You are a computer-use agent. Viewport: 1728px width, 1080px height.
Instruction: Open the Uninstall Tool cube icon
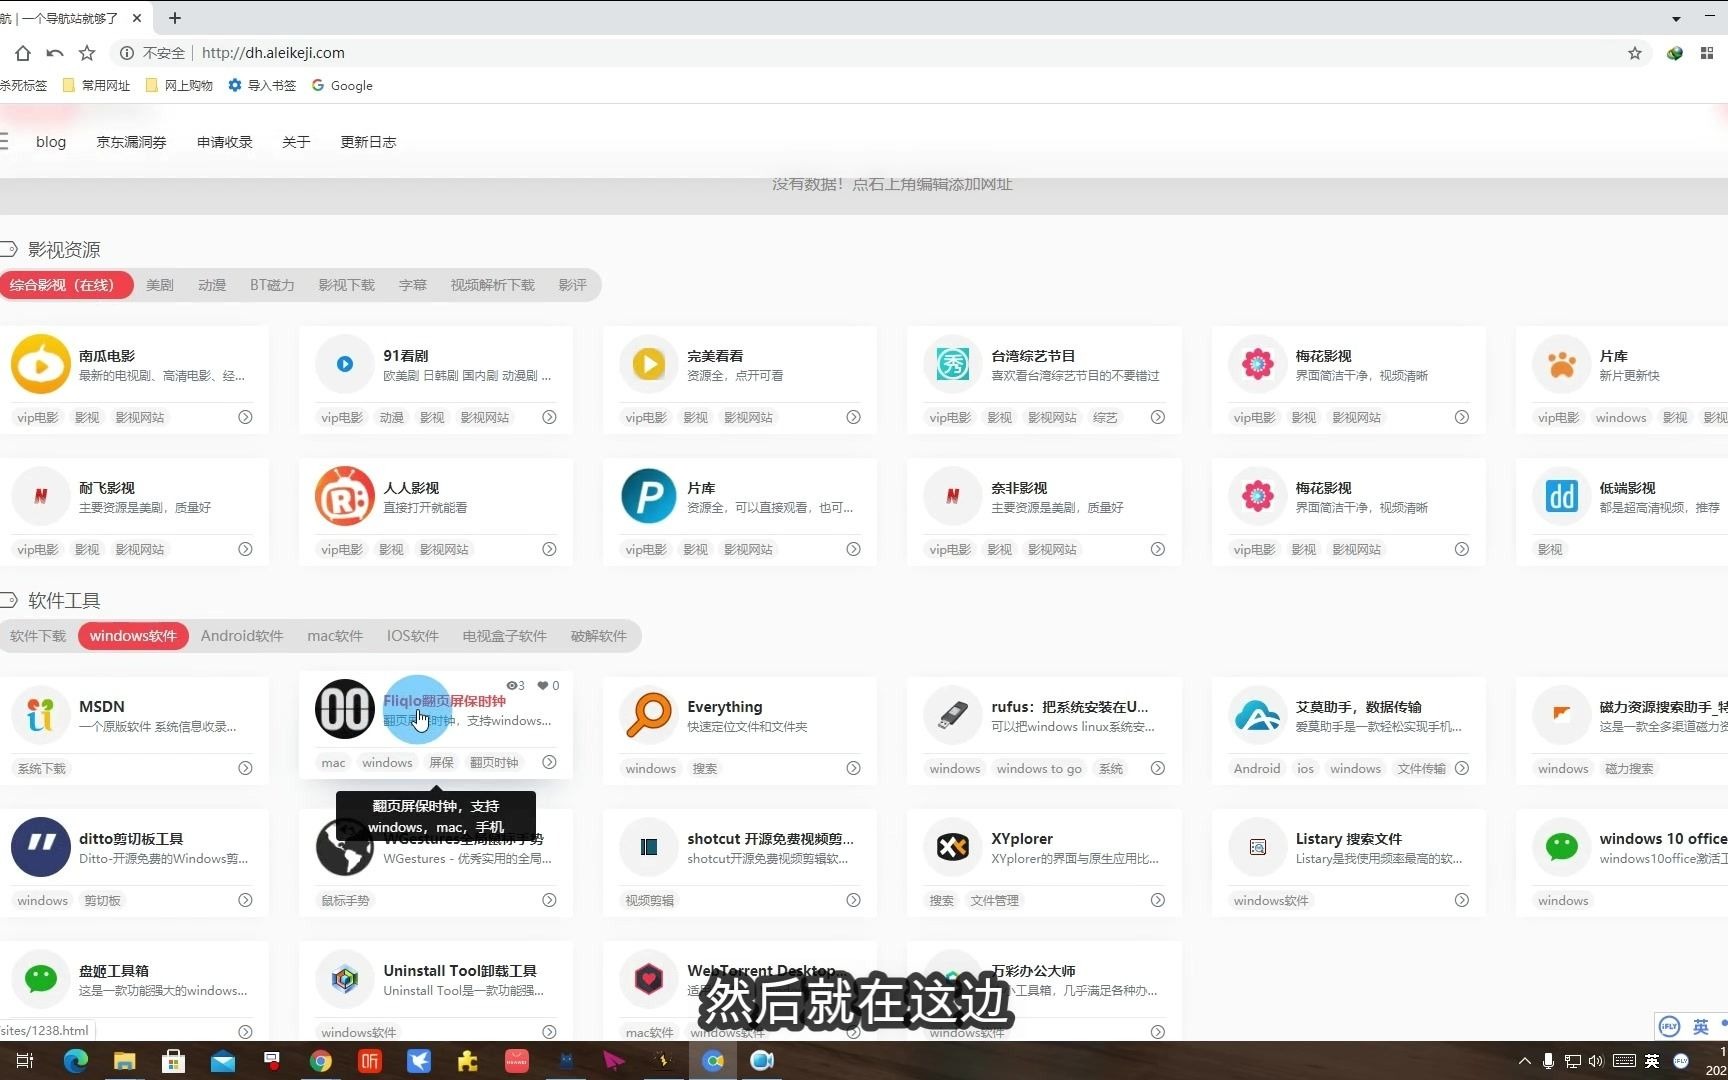345,979
